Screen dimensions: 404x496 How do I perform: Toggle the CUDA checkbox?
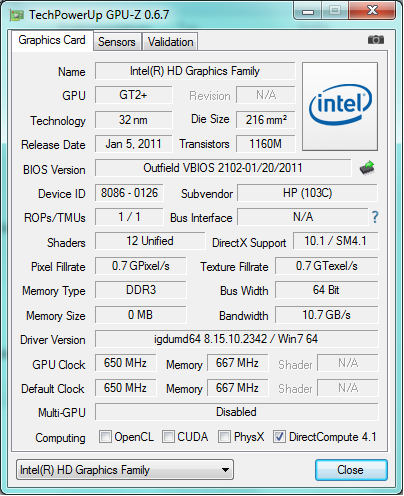(x=168, y=437)
